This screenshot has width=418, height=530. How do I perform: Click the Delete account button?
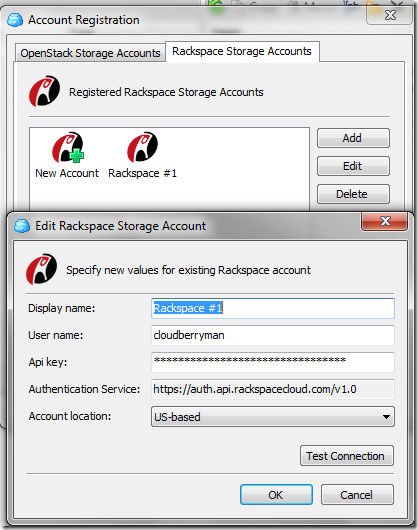point(353,194)
